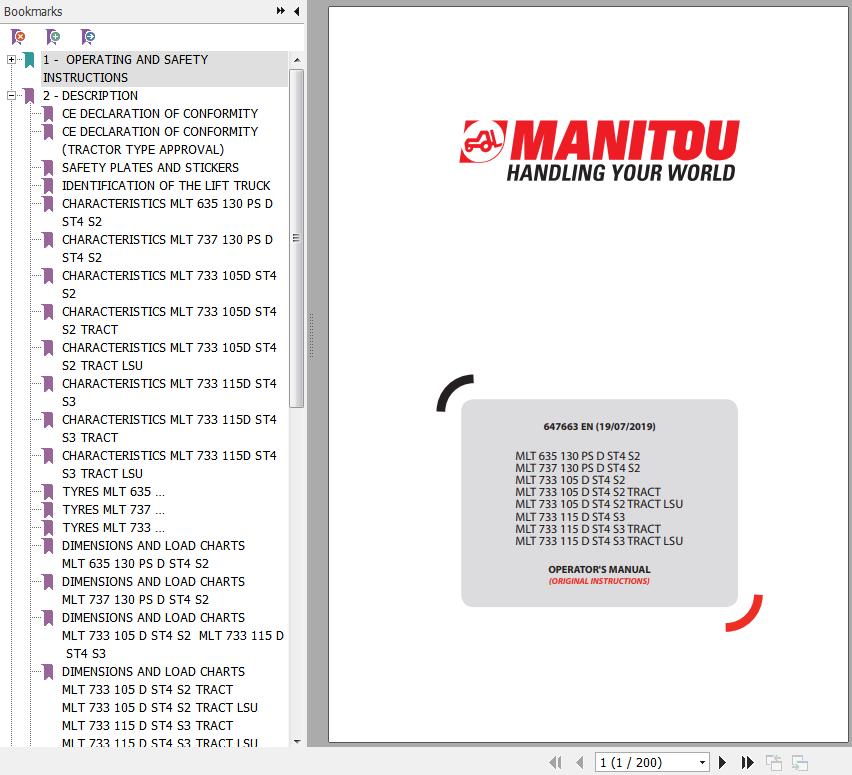Click the previous view icon in status bar

[773, 762]
